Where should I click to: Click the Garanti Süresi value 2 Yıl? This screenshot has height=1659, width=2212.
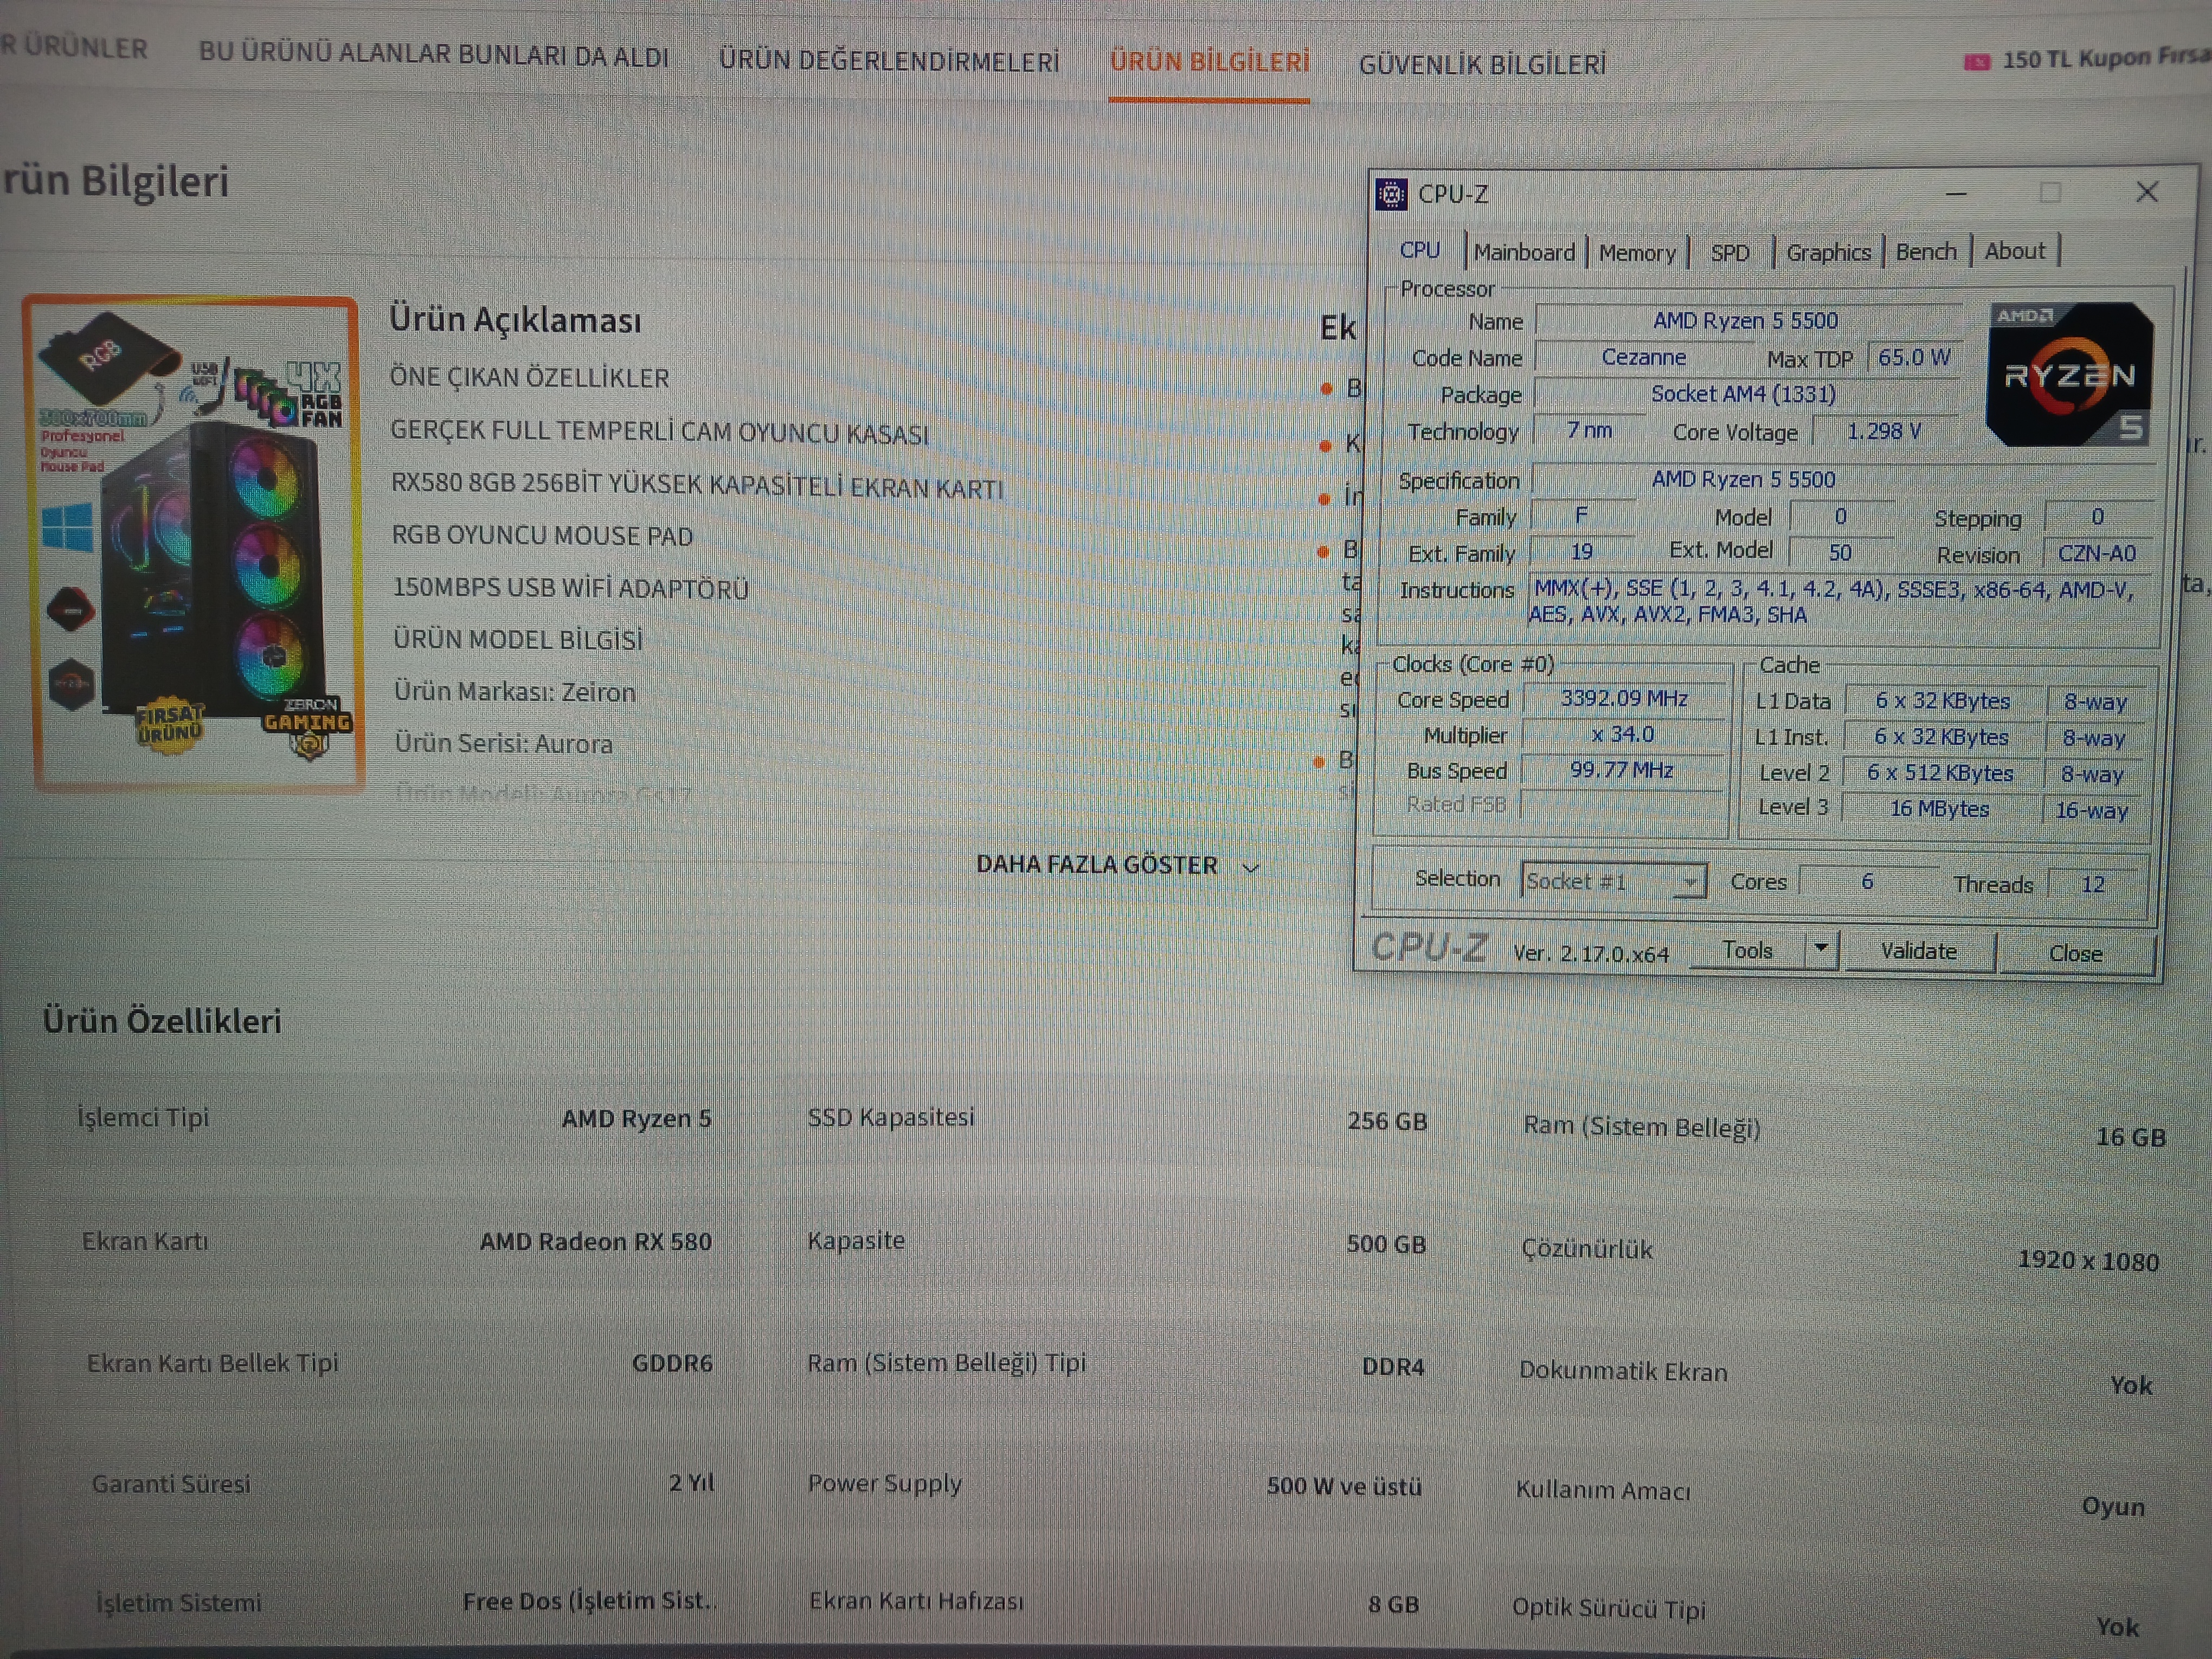pyautogui.click(x=691, y=1483)
